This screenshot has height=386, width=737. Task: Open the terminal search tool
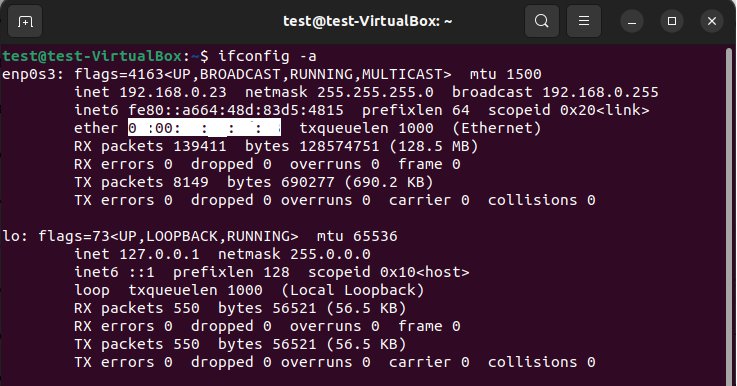[x=541, y=21]
